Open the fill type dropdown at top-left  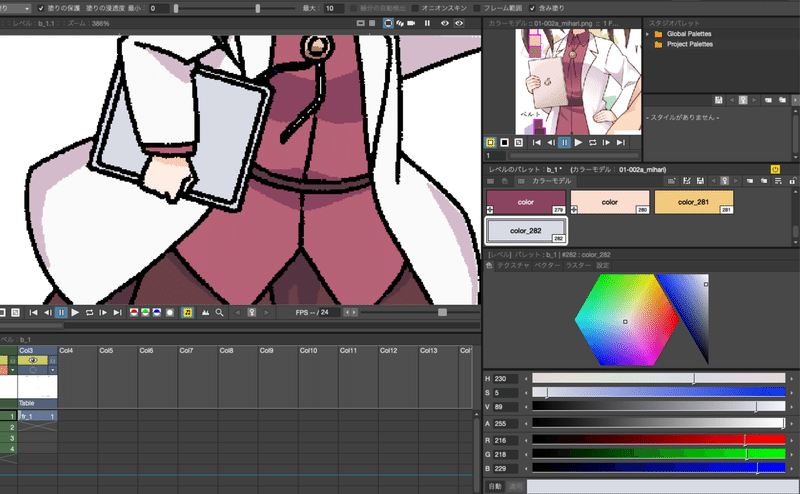(15, 8)
